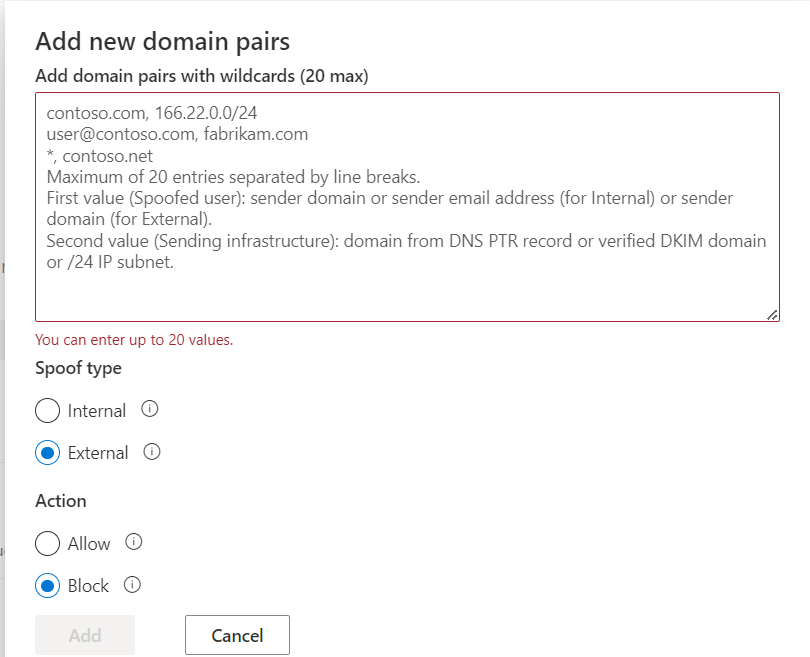This screenshot has height=657, width=810.
Task: Click the textarea resize handle corner
Action: point(772,314)
